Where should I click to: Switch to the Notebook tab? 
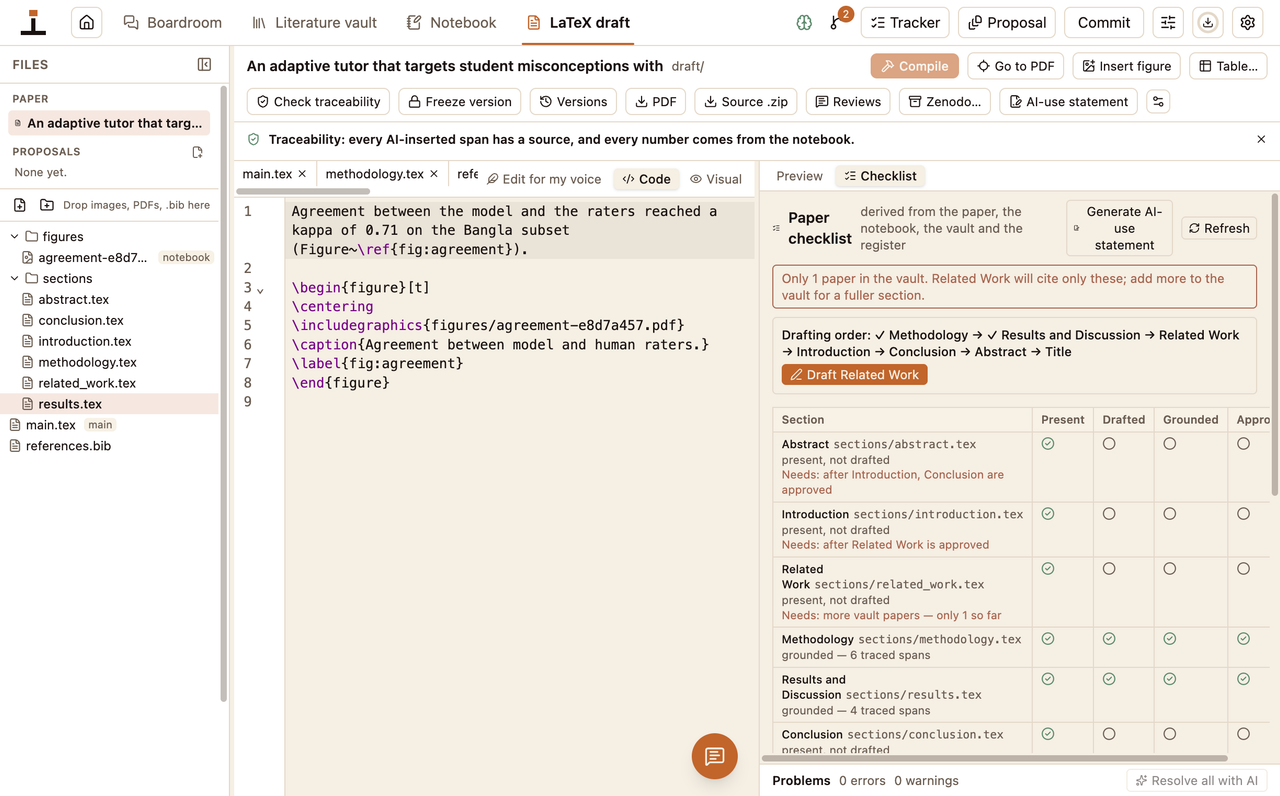tap(452, 22)
